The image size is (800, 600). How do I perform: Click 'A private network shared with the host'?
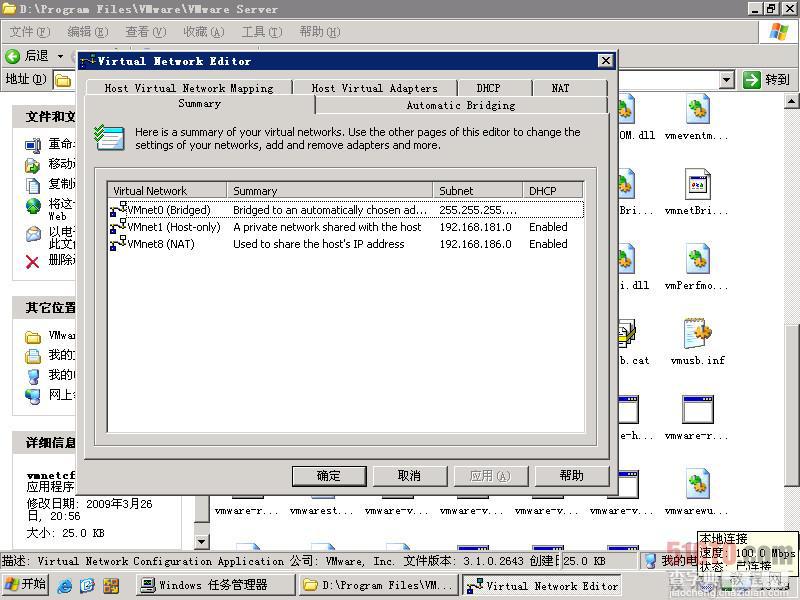[327, 227]
